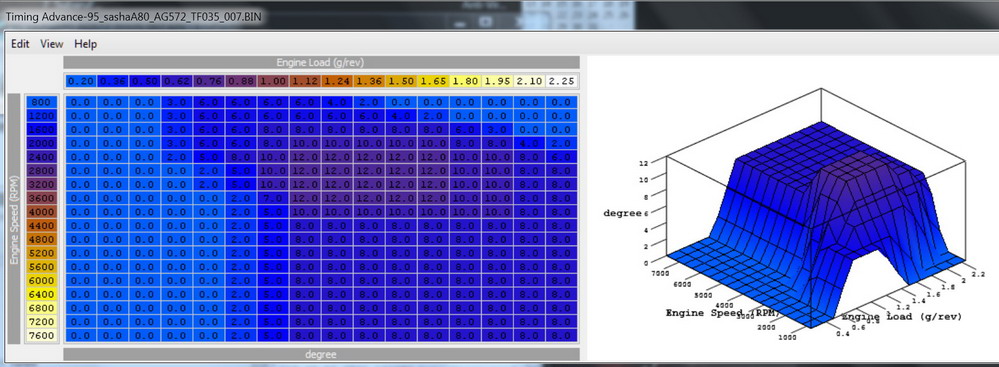
Task: Click the 12.0 cell at 2800 RPM, 1.12 load
Action: (x=305, y=171)
